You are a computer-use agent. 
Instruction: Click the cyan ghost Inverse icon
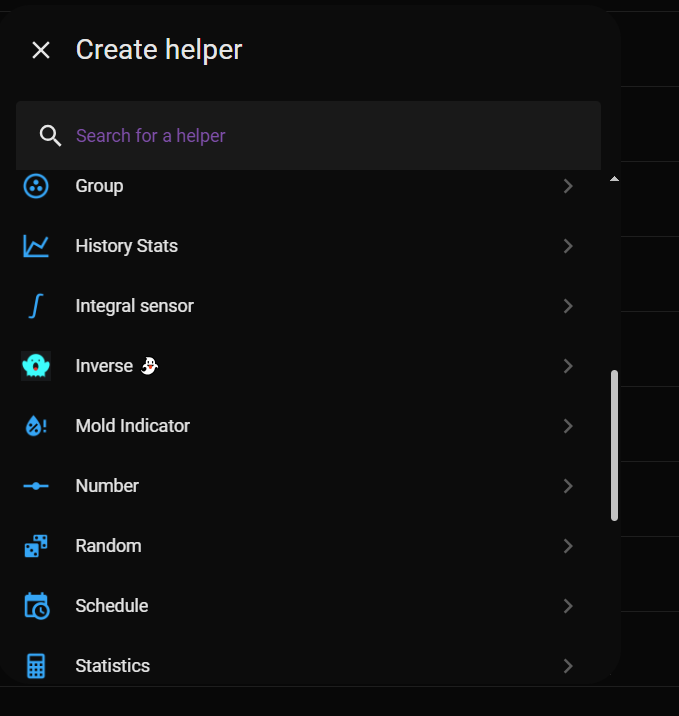coord(36,366)
